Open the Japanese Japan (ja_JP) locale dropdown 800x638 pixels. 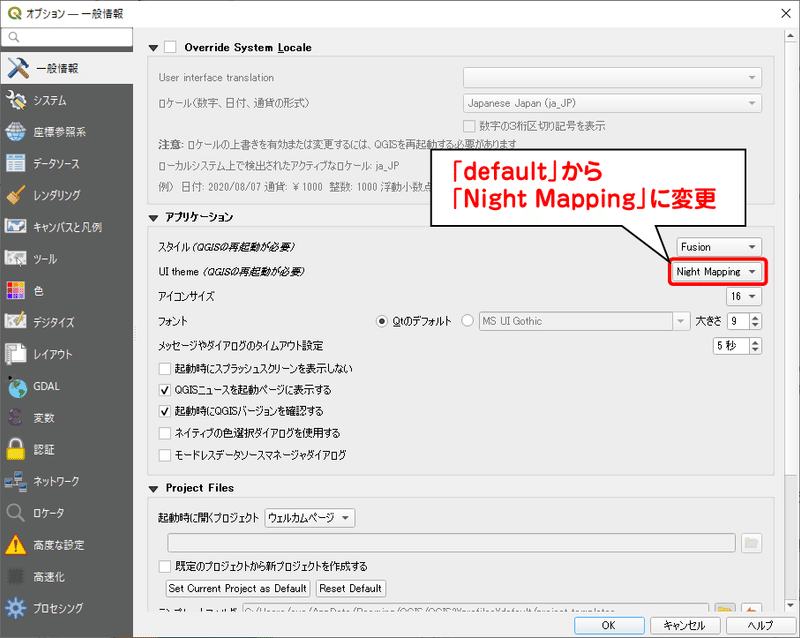(x=612, y=103)
